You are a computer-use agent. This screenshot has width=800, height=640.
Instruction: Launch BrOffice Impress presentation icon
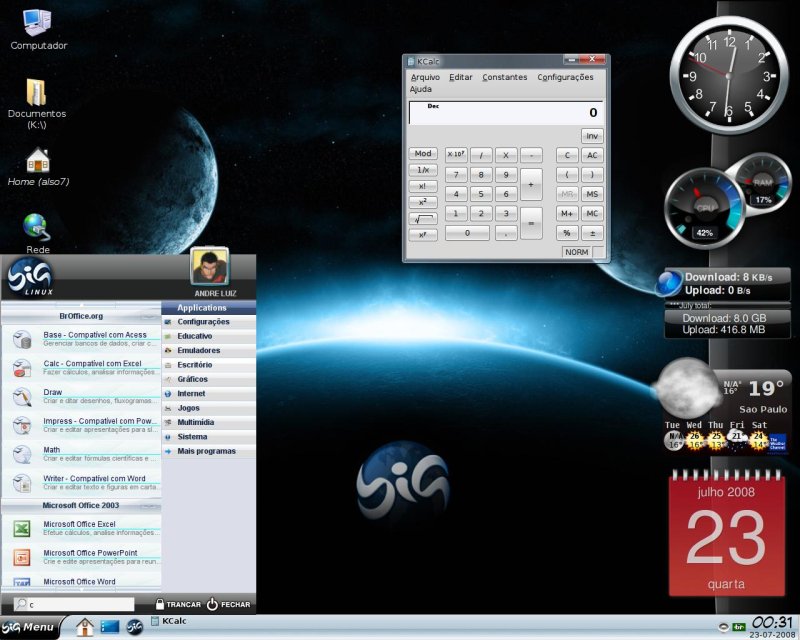point(22,425)
